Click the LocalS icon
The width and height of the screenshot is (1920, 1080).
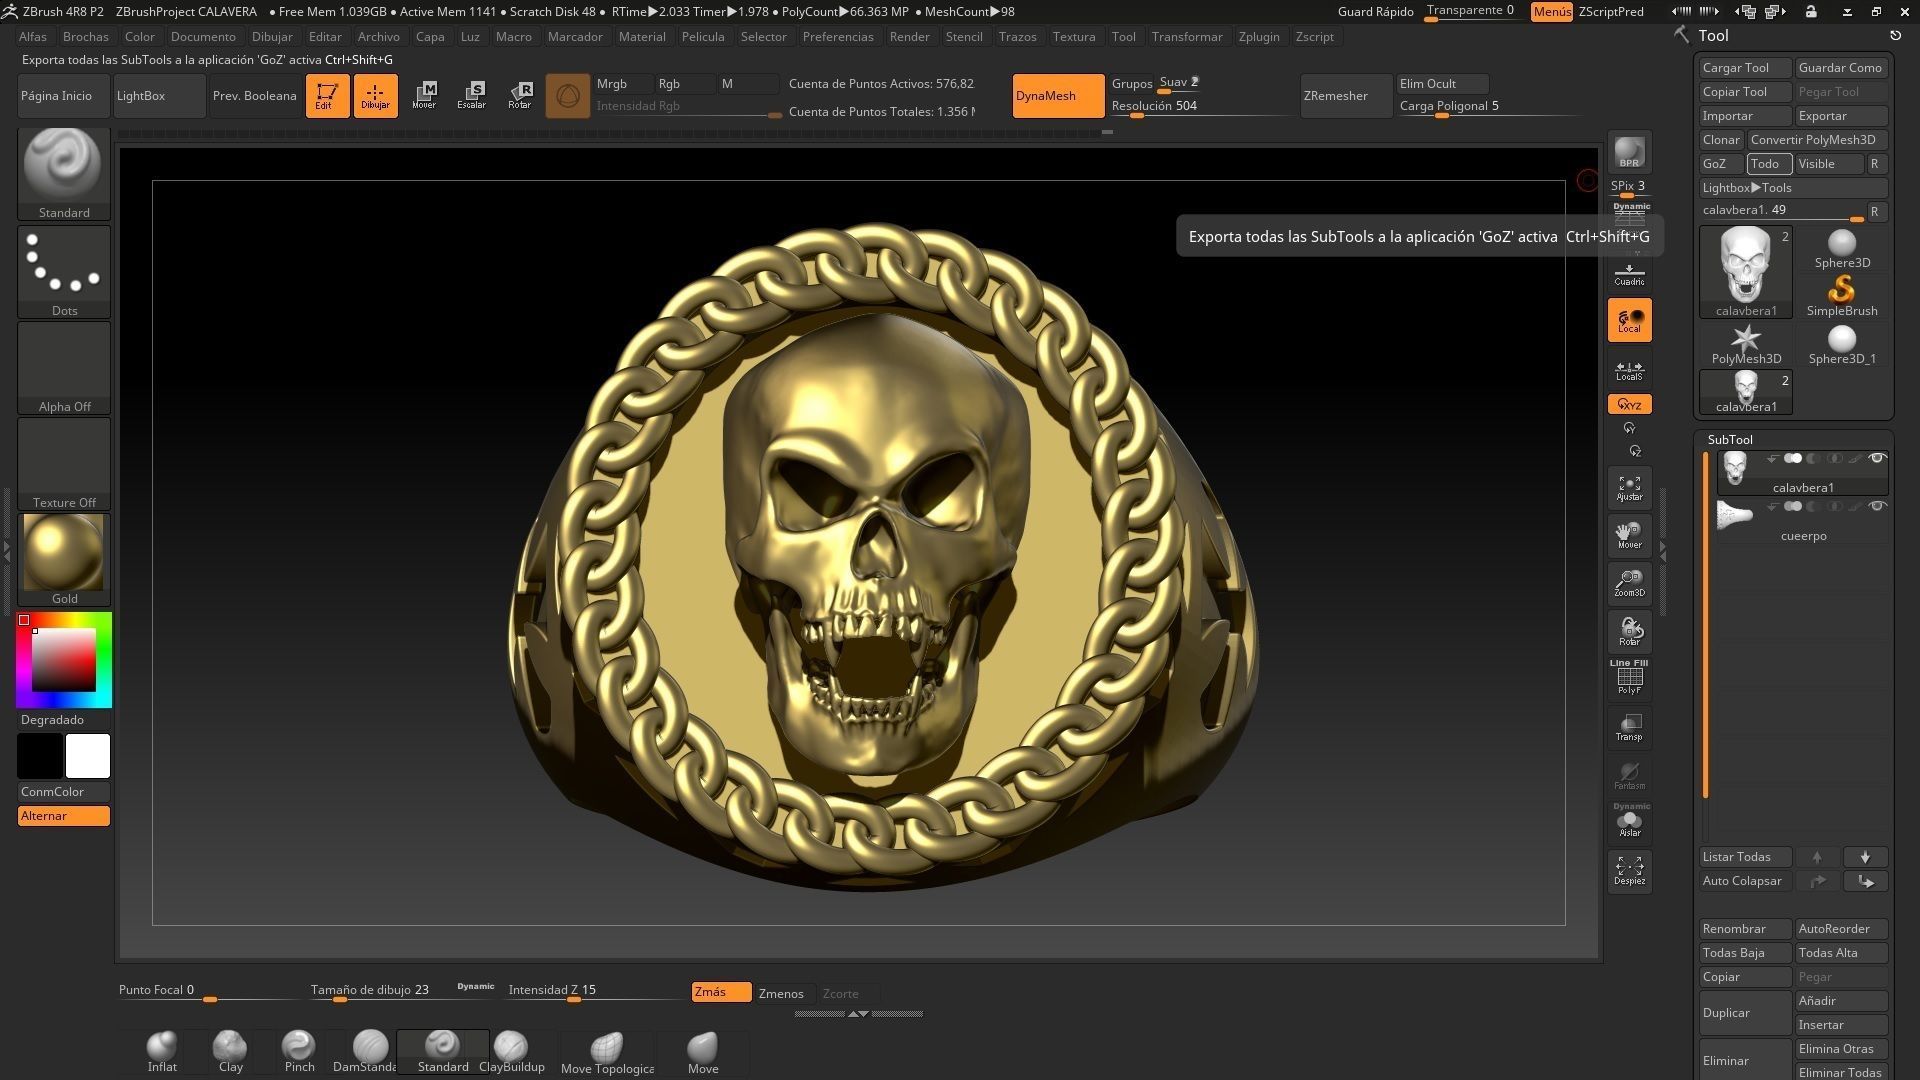coord(1629,370)
